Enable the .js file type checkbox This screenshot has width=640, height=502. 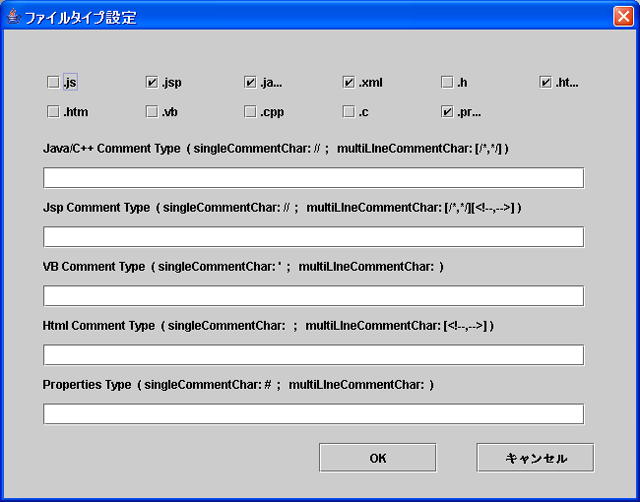coord(53,82)
